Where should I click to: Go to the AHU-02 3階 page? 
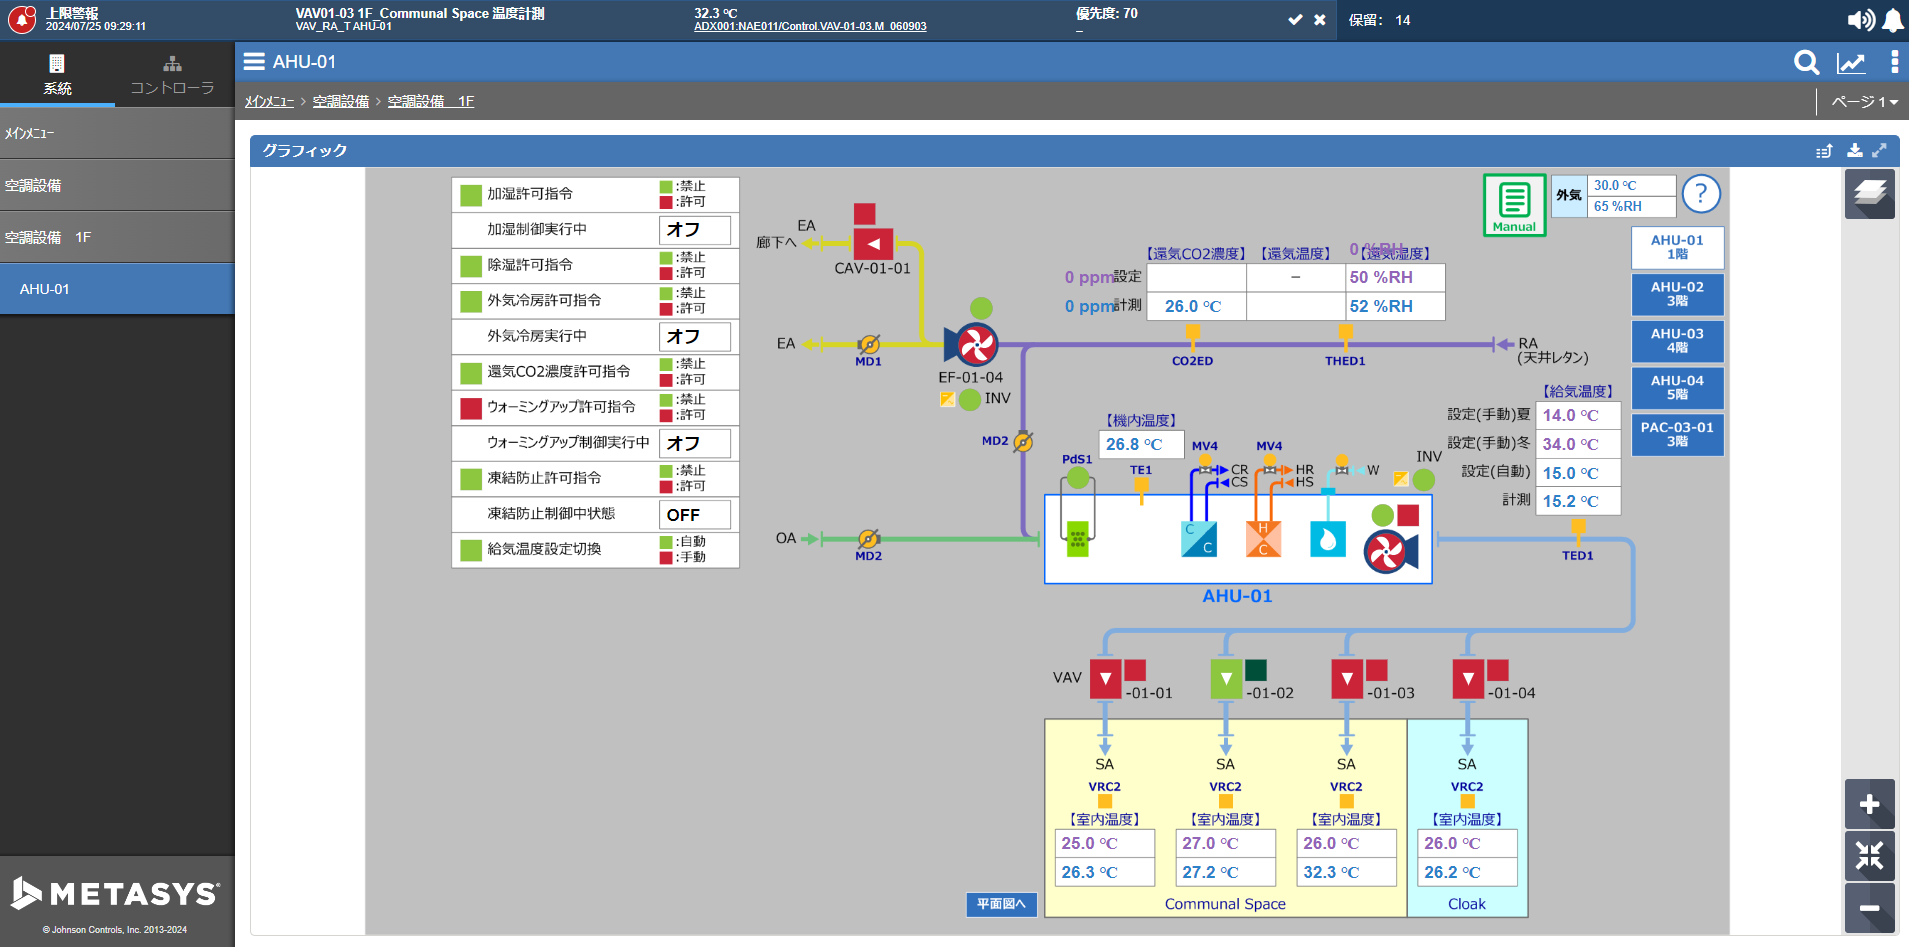tap(1677, 294)
